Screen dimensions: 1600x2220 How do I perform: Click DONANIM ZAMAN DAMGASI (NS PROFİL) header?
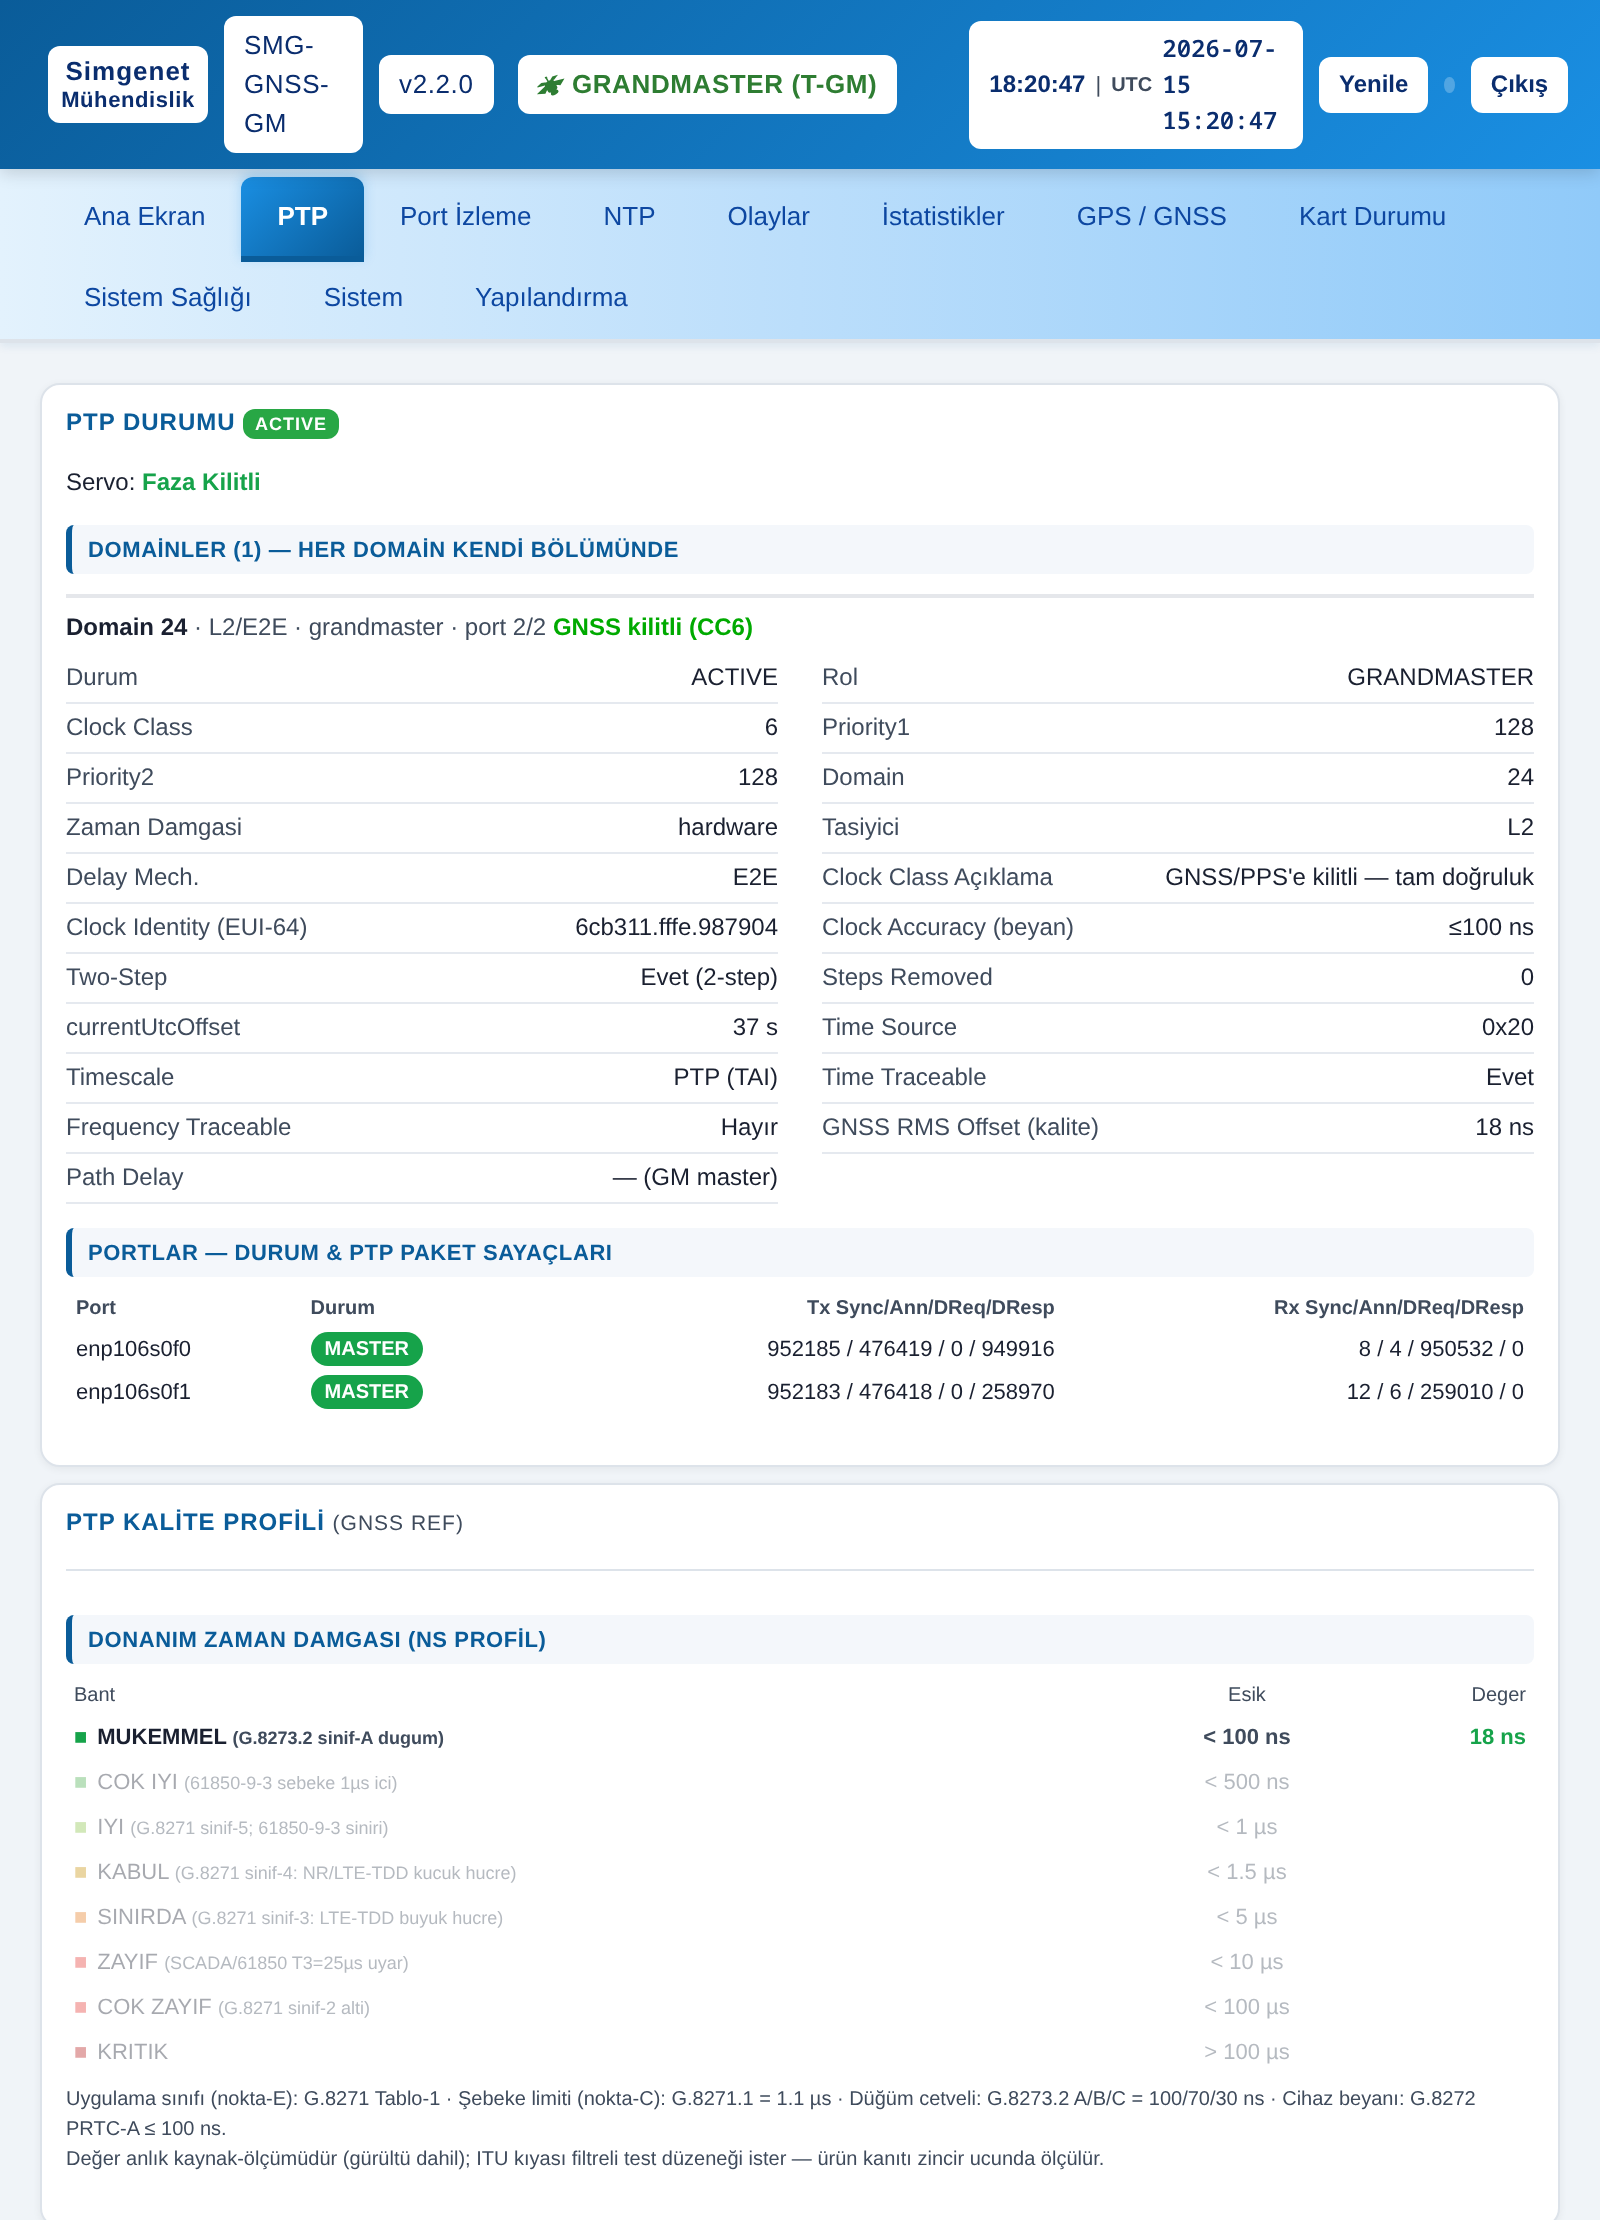click(800, 1640)
